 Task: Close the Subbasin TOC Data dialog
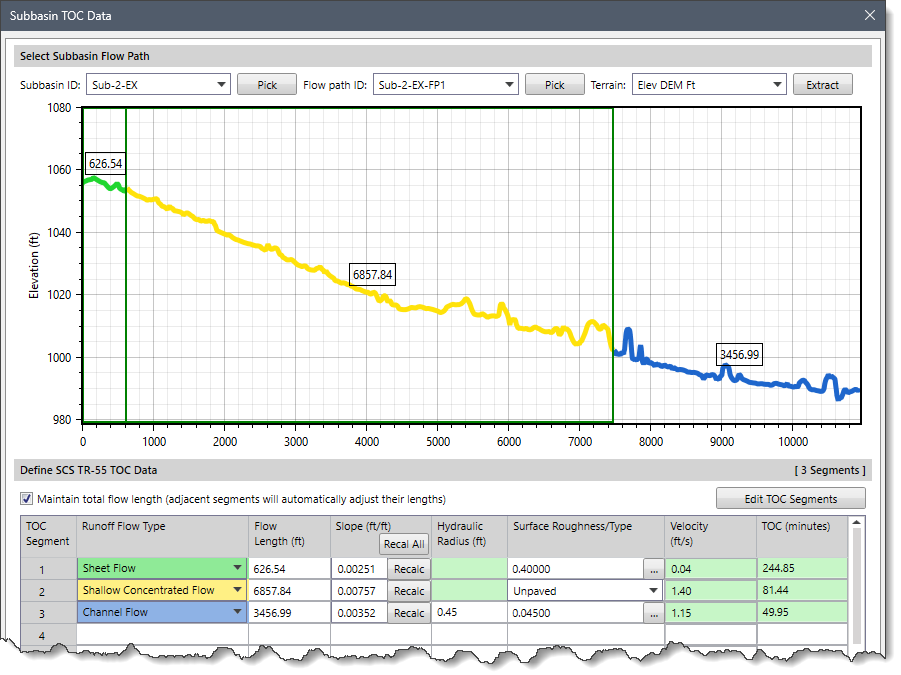868,16
